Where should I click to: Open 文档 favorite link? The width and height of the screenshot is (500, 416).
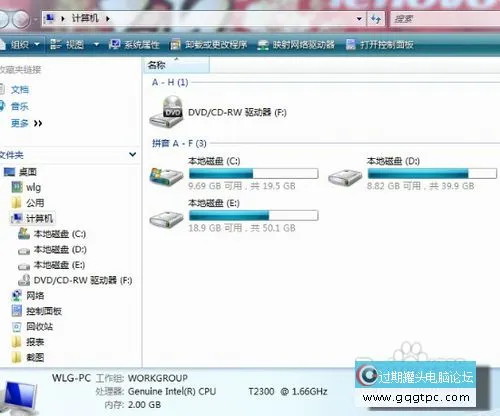20,89
